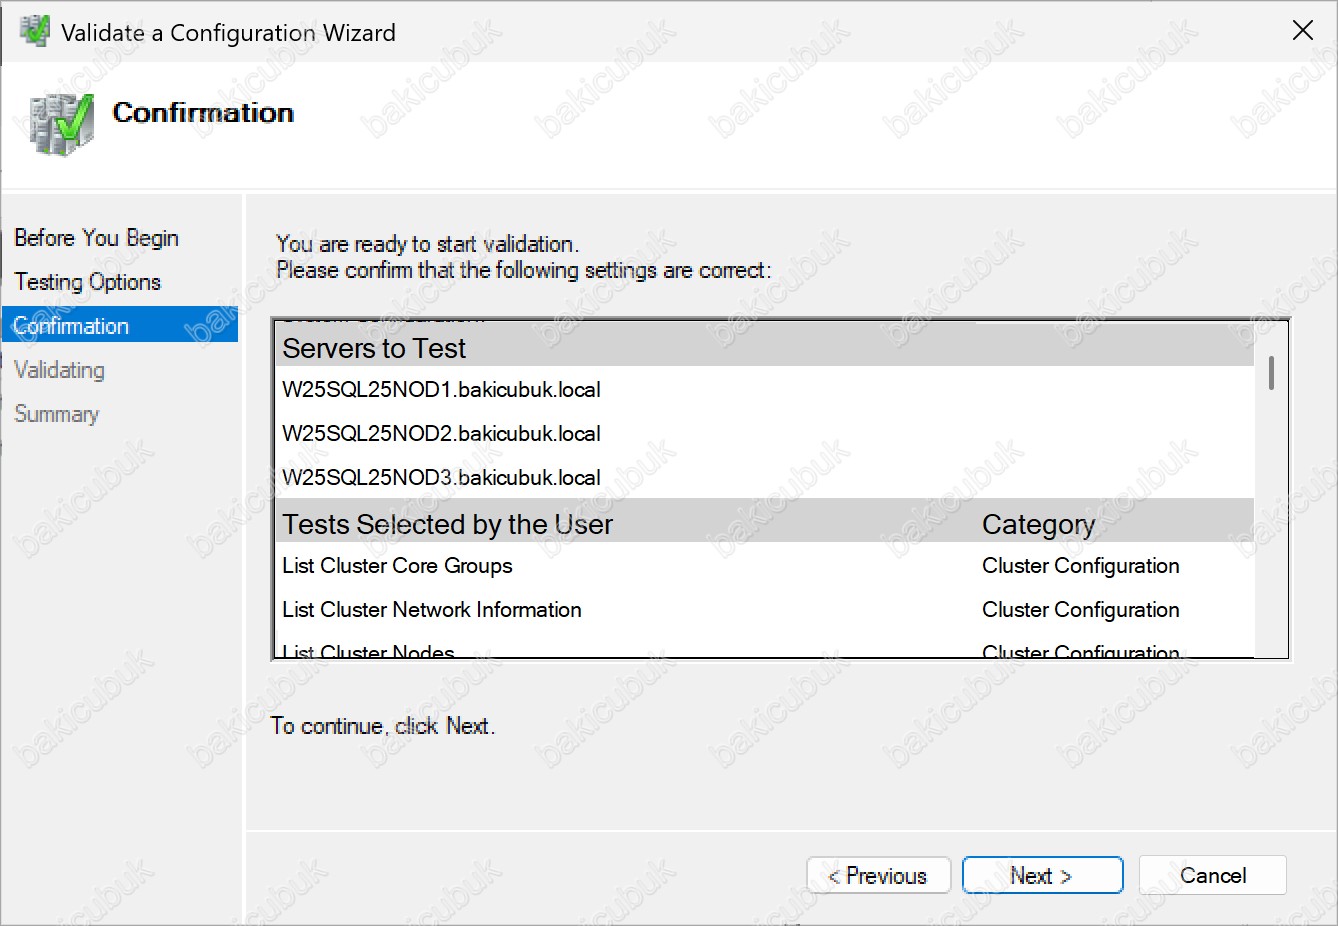This screenshot has width=1338, height=926.
Task: Select server W25SQL25NOD1.bakicubuk.local
Action: (441, 390)
